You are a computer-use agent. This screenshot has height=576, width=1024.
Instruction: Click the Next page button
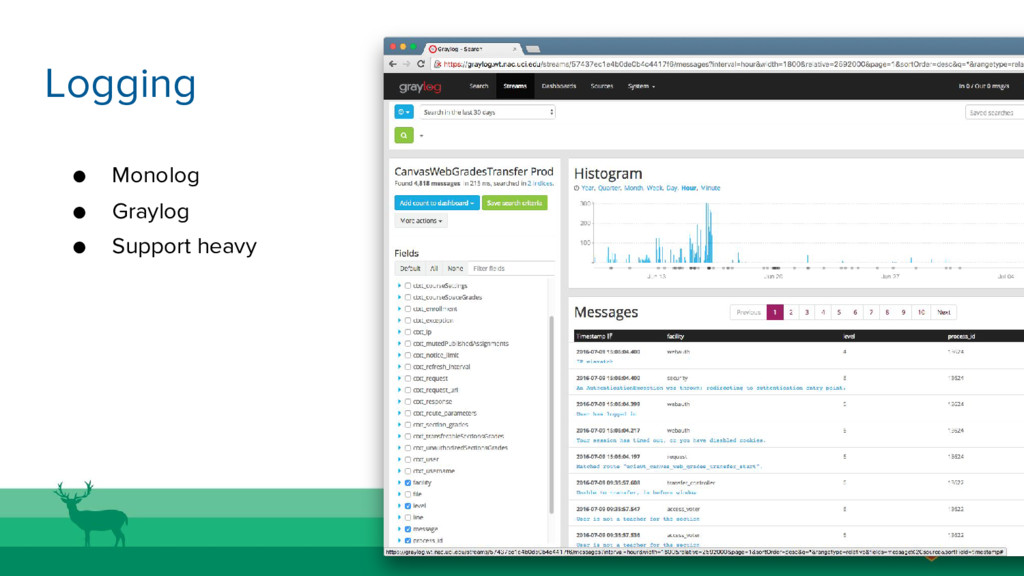tap(944, 312)
